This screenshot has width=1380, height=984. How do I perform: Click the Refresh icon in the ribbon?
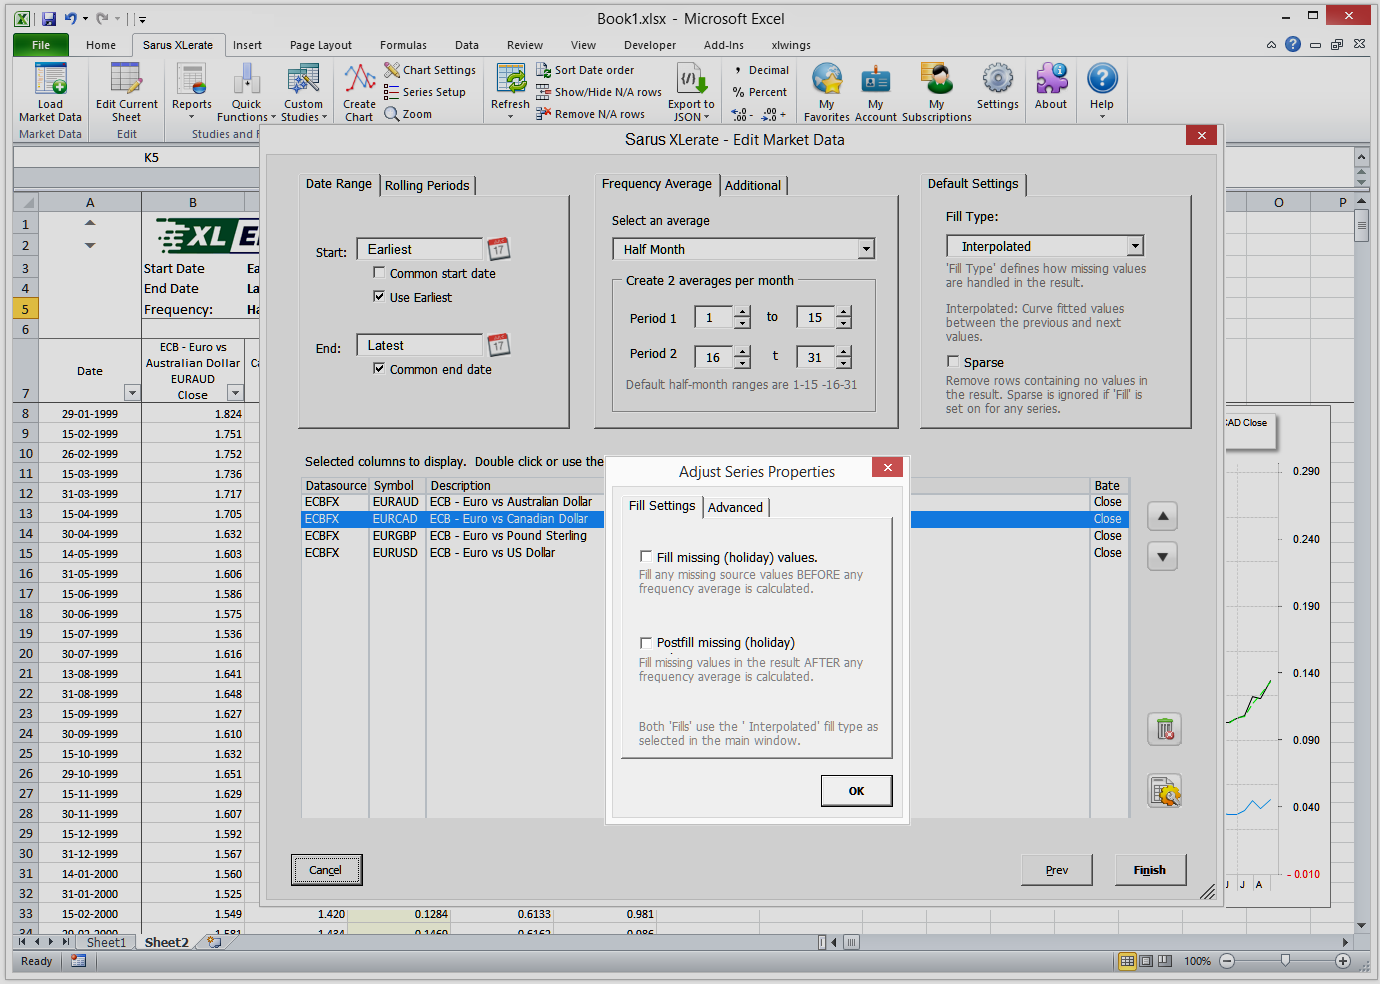[510, 80]
